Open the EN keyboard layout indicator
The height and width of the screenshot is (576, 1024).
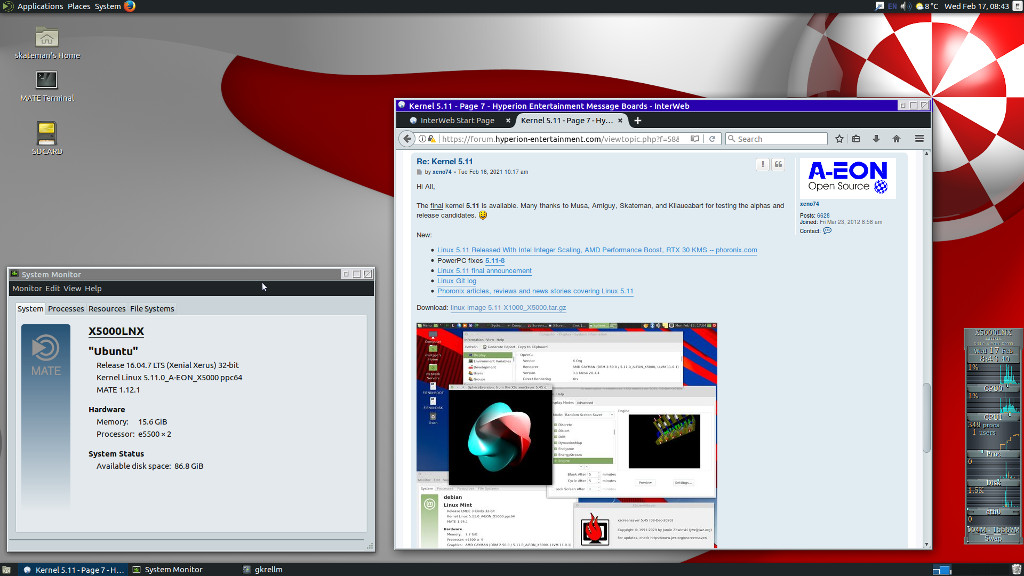click(x=892, y=6)
